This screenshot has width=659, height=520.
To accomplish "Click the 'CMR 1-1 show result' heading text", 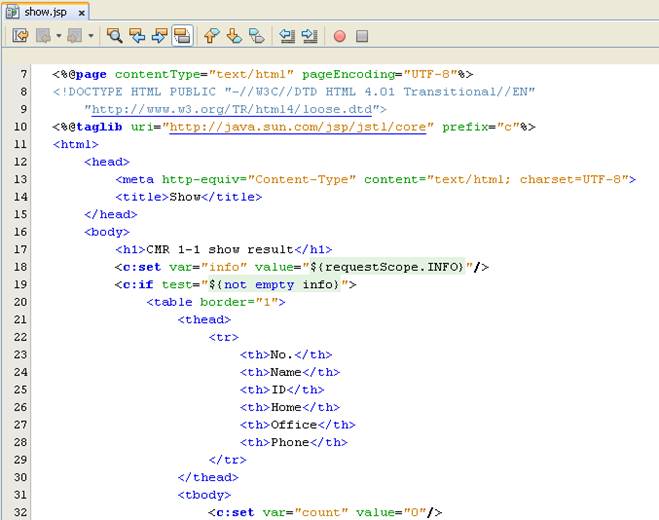I will 219,250.
